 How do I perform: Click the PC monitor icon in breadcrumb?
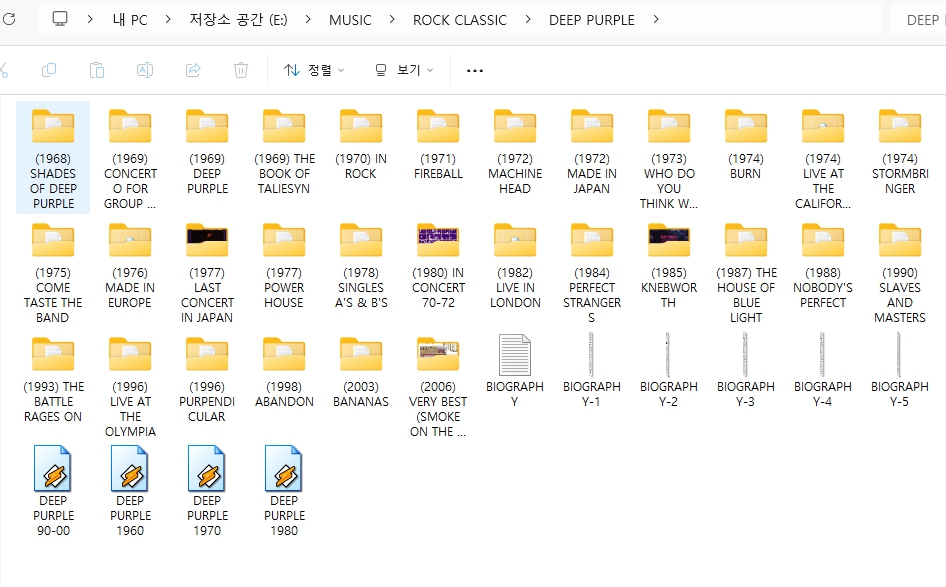click(60, 19)
